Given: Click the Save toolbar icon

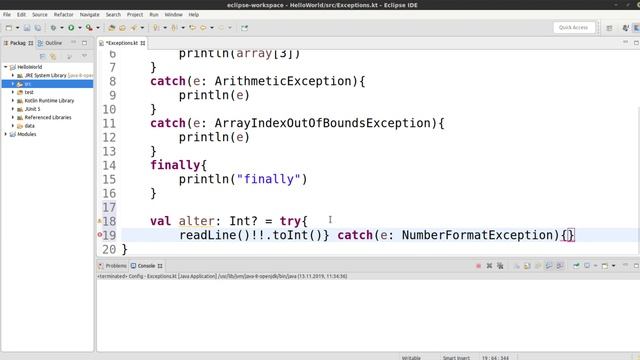Looking at the screenshot, I should 27,28.
